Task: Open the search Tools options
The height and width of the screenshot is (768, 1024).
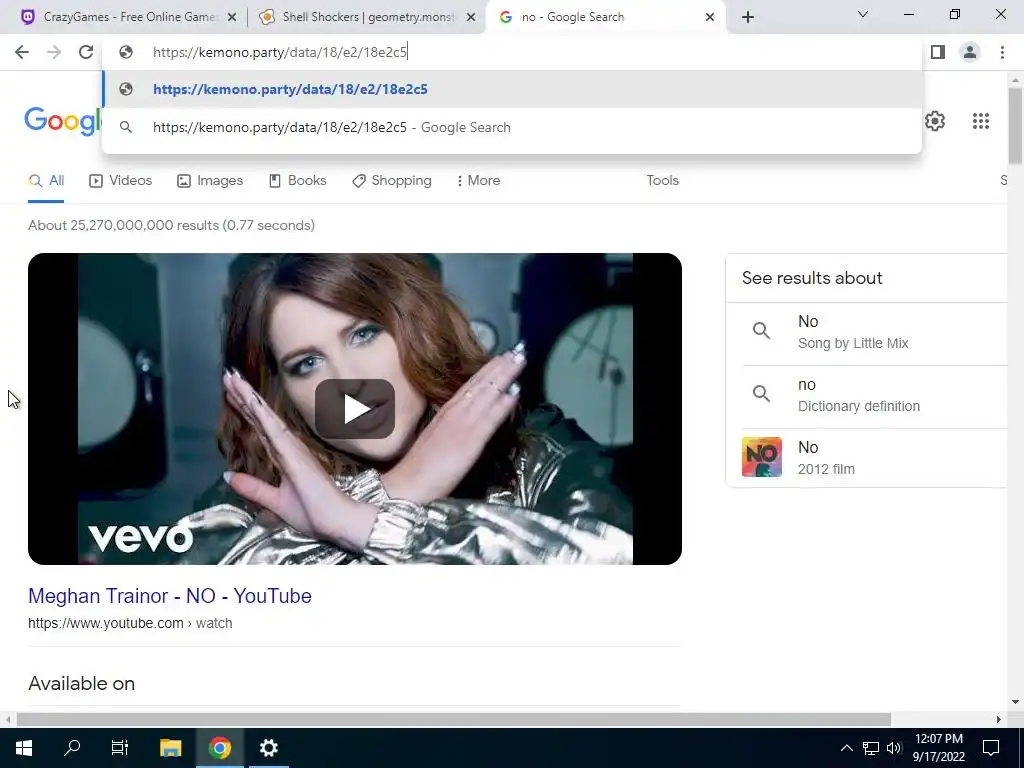Action: pyautogui.click(x=662, y=180)
